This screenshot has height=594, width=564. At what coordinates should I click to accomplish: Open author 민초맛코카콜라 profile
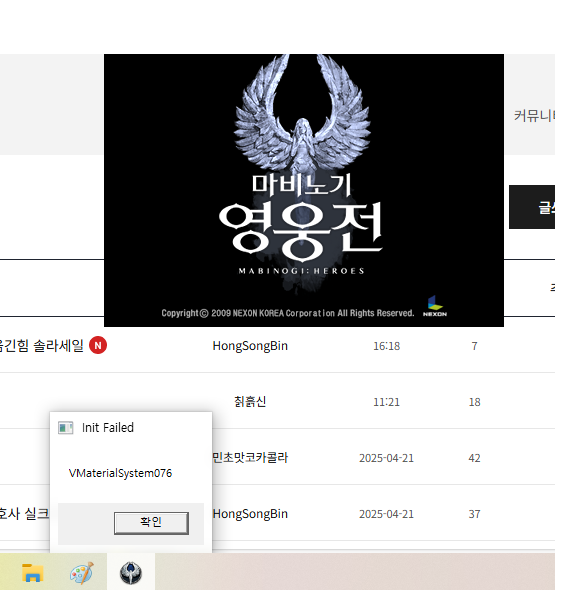(x=250, y=458)
